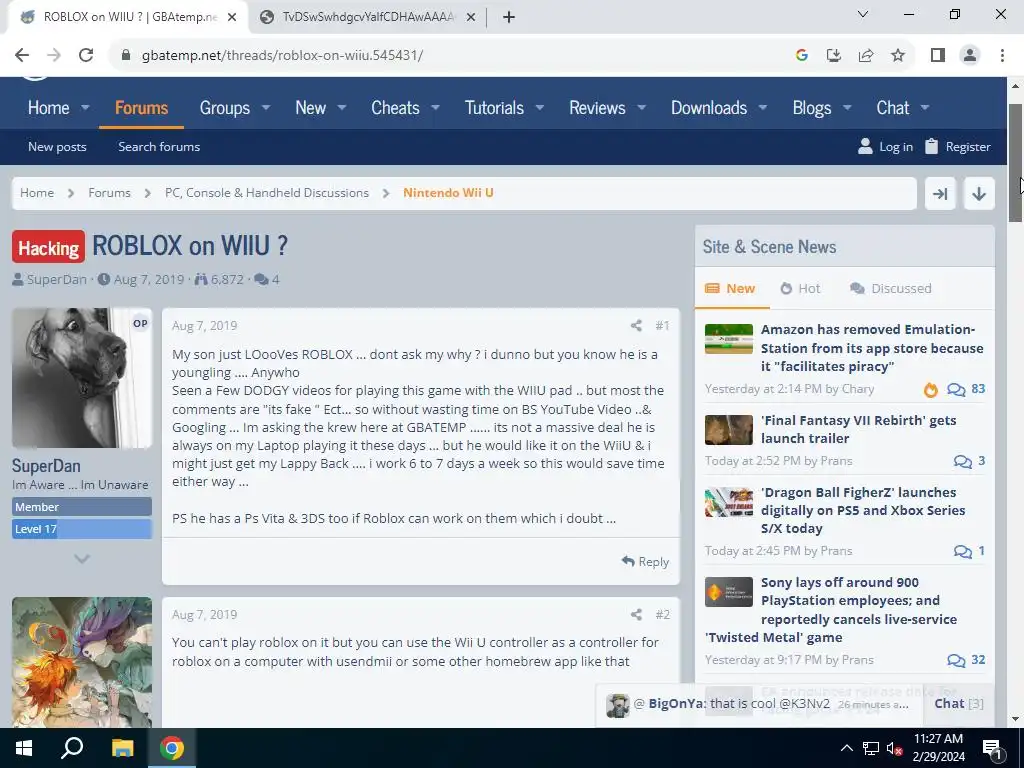Screen dimensions: 1024x768
Task: Open Chrome side panel
Action: pos(938,55)
